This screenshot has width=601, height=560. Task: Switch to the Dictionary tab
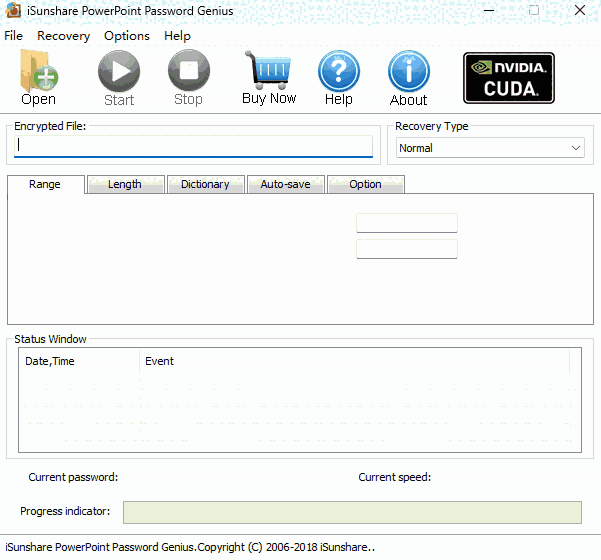[x=205, y=184]
